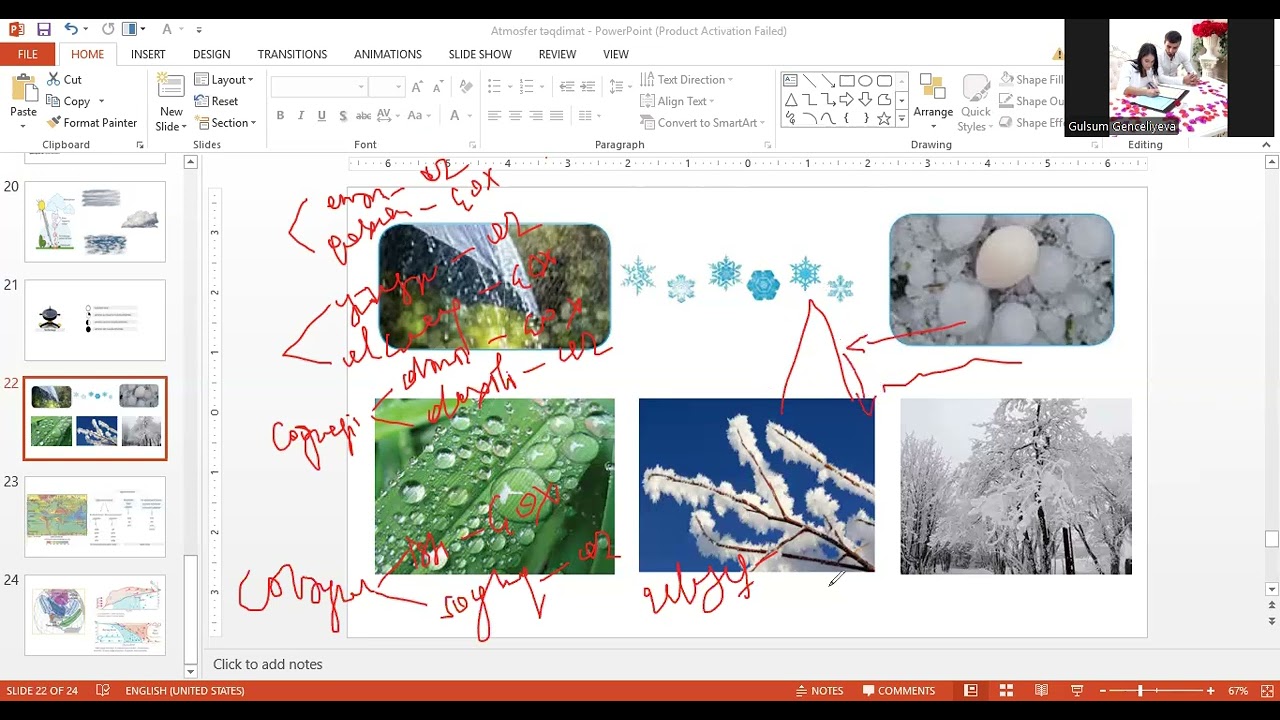1280x720 pixels.
Task: Click 'Click to add notes' field
Action: tap(267, 664)
